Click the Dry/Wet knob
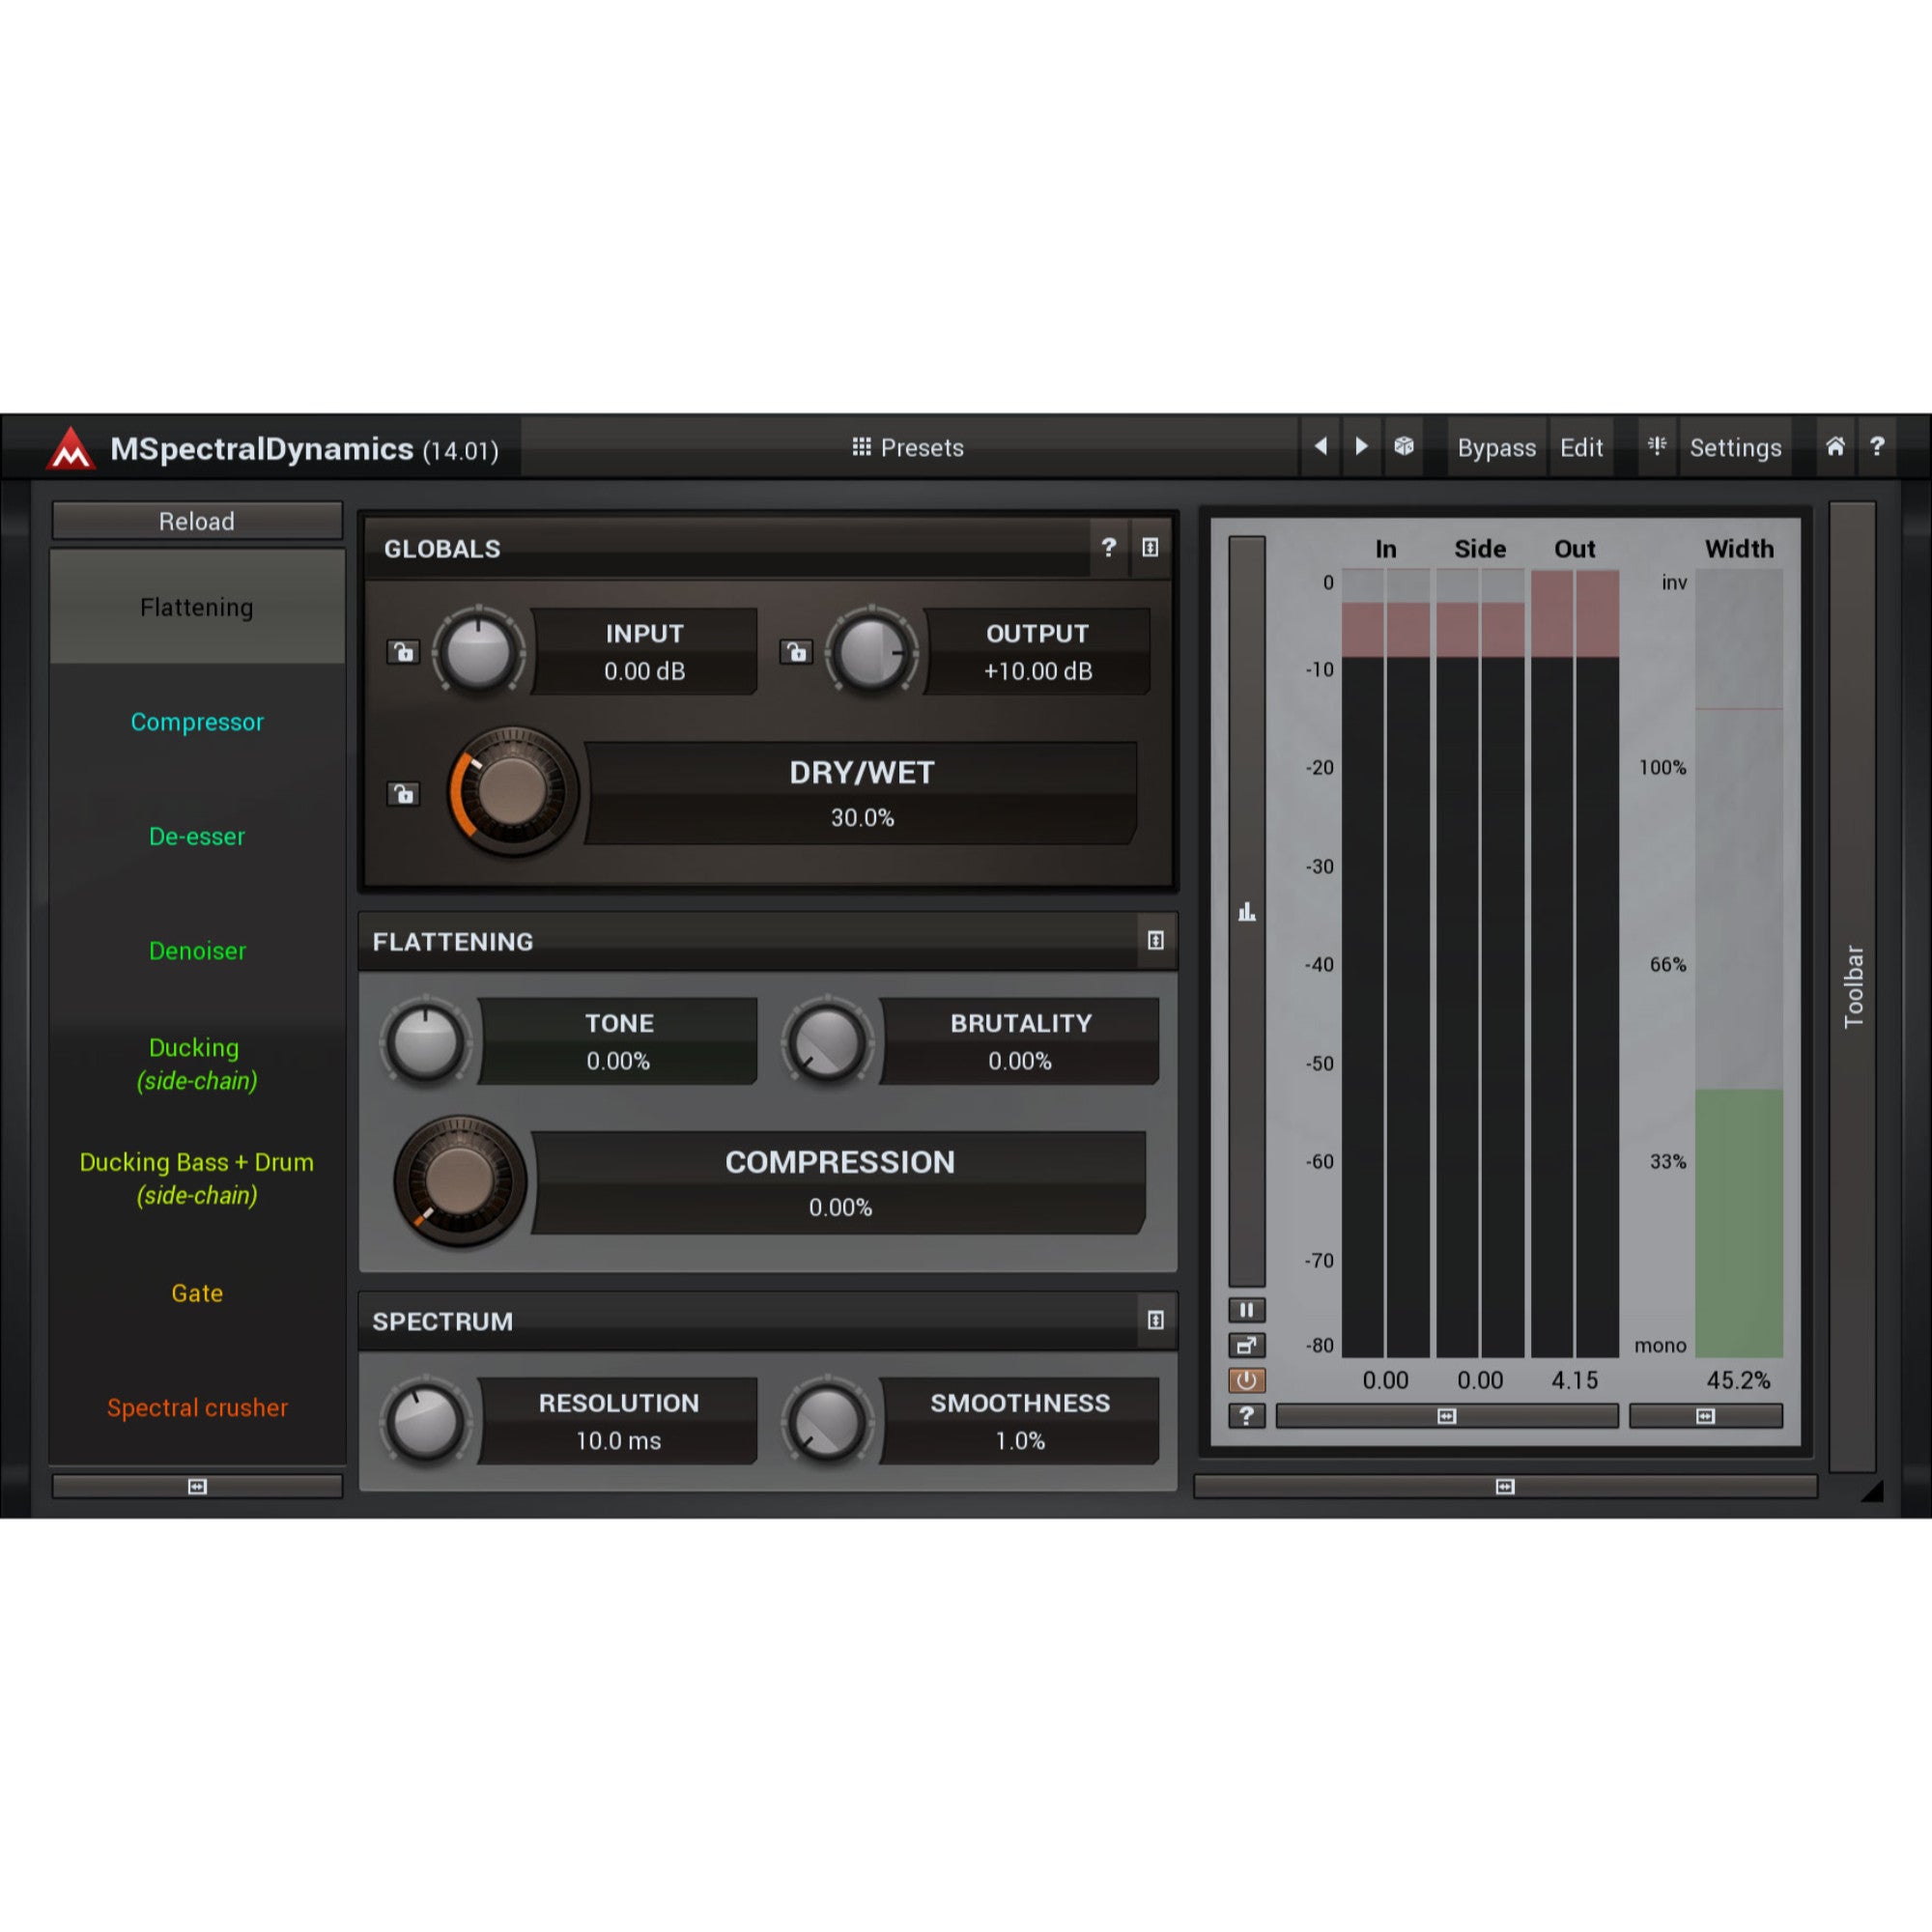Image resolution: width=1932 pixels, height=1932 pixels. 512,792
